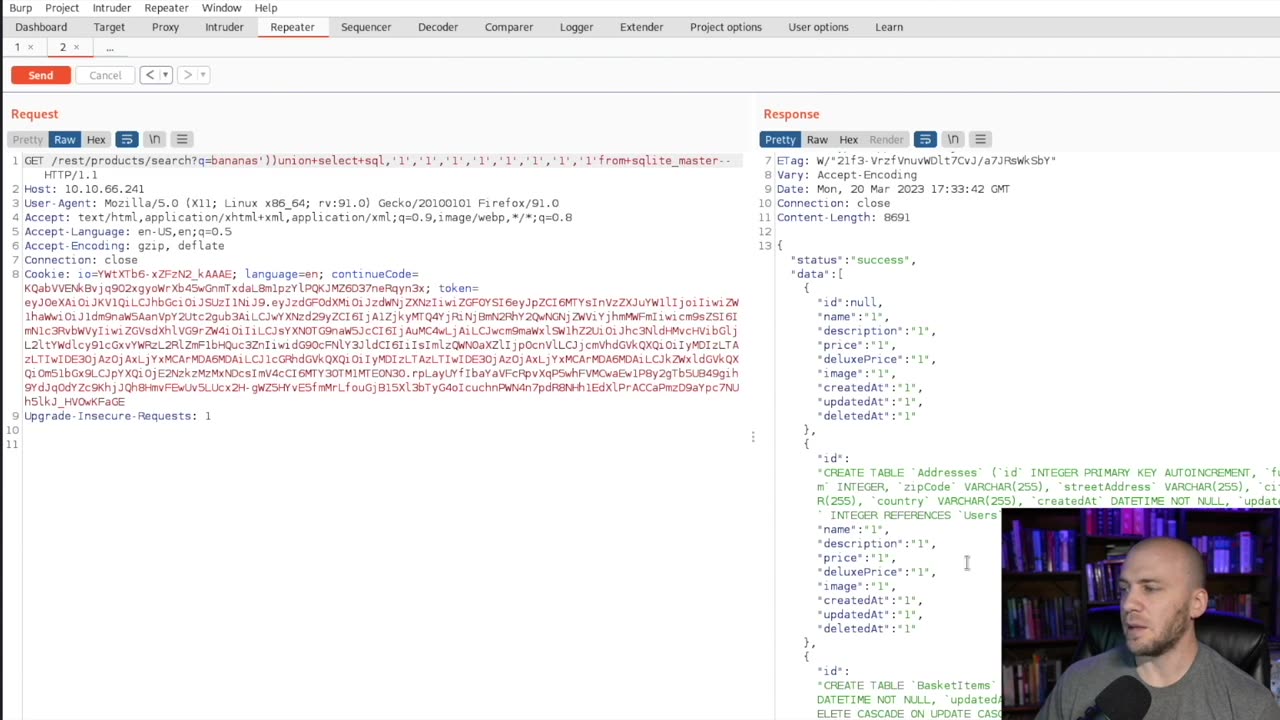This screenshot has width=1280, height=720.
Task: Click the Upgrade-Insecure-Requests header line
Action: (x=117, y=416)
